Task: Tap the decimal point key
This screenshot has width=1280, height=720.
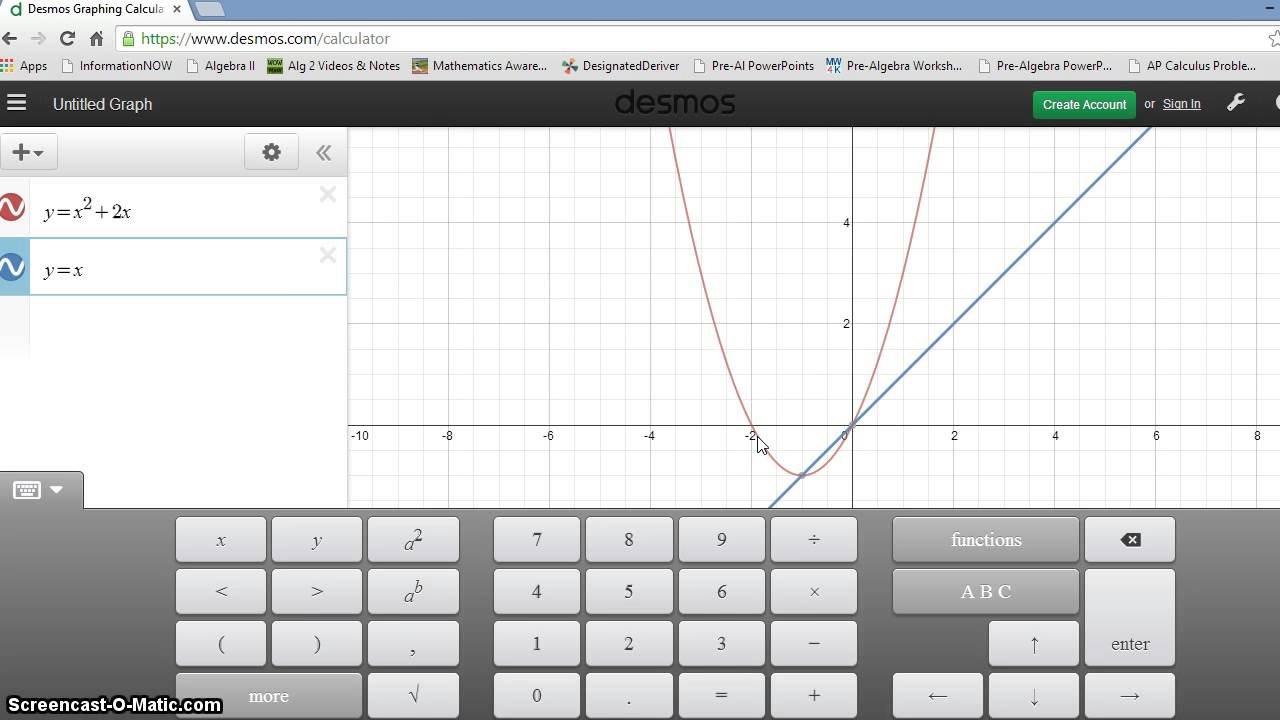Action: [x=629, y=696]
